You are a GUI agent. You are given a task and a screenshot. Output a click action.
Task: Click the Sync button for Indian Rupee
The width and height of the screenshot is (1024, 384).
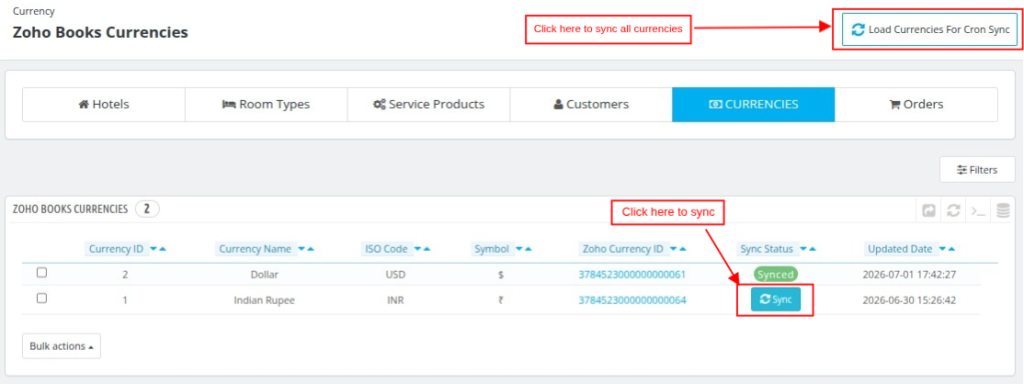(x=775, y=300)
